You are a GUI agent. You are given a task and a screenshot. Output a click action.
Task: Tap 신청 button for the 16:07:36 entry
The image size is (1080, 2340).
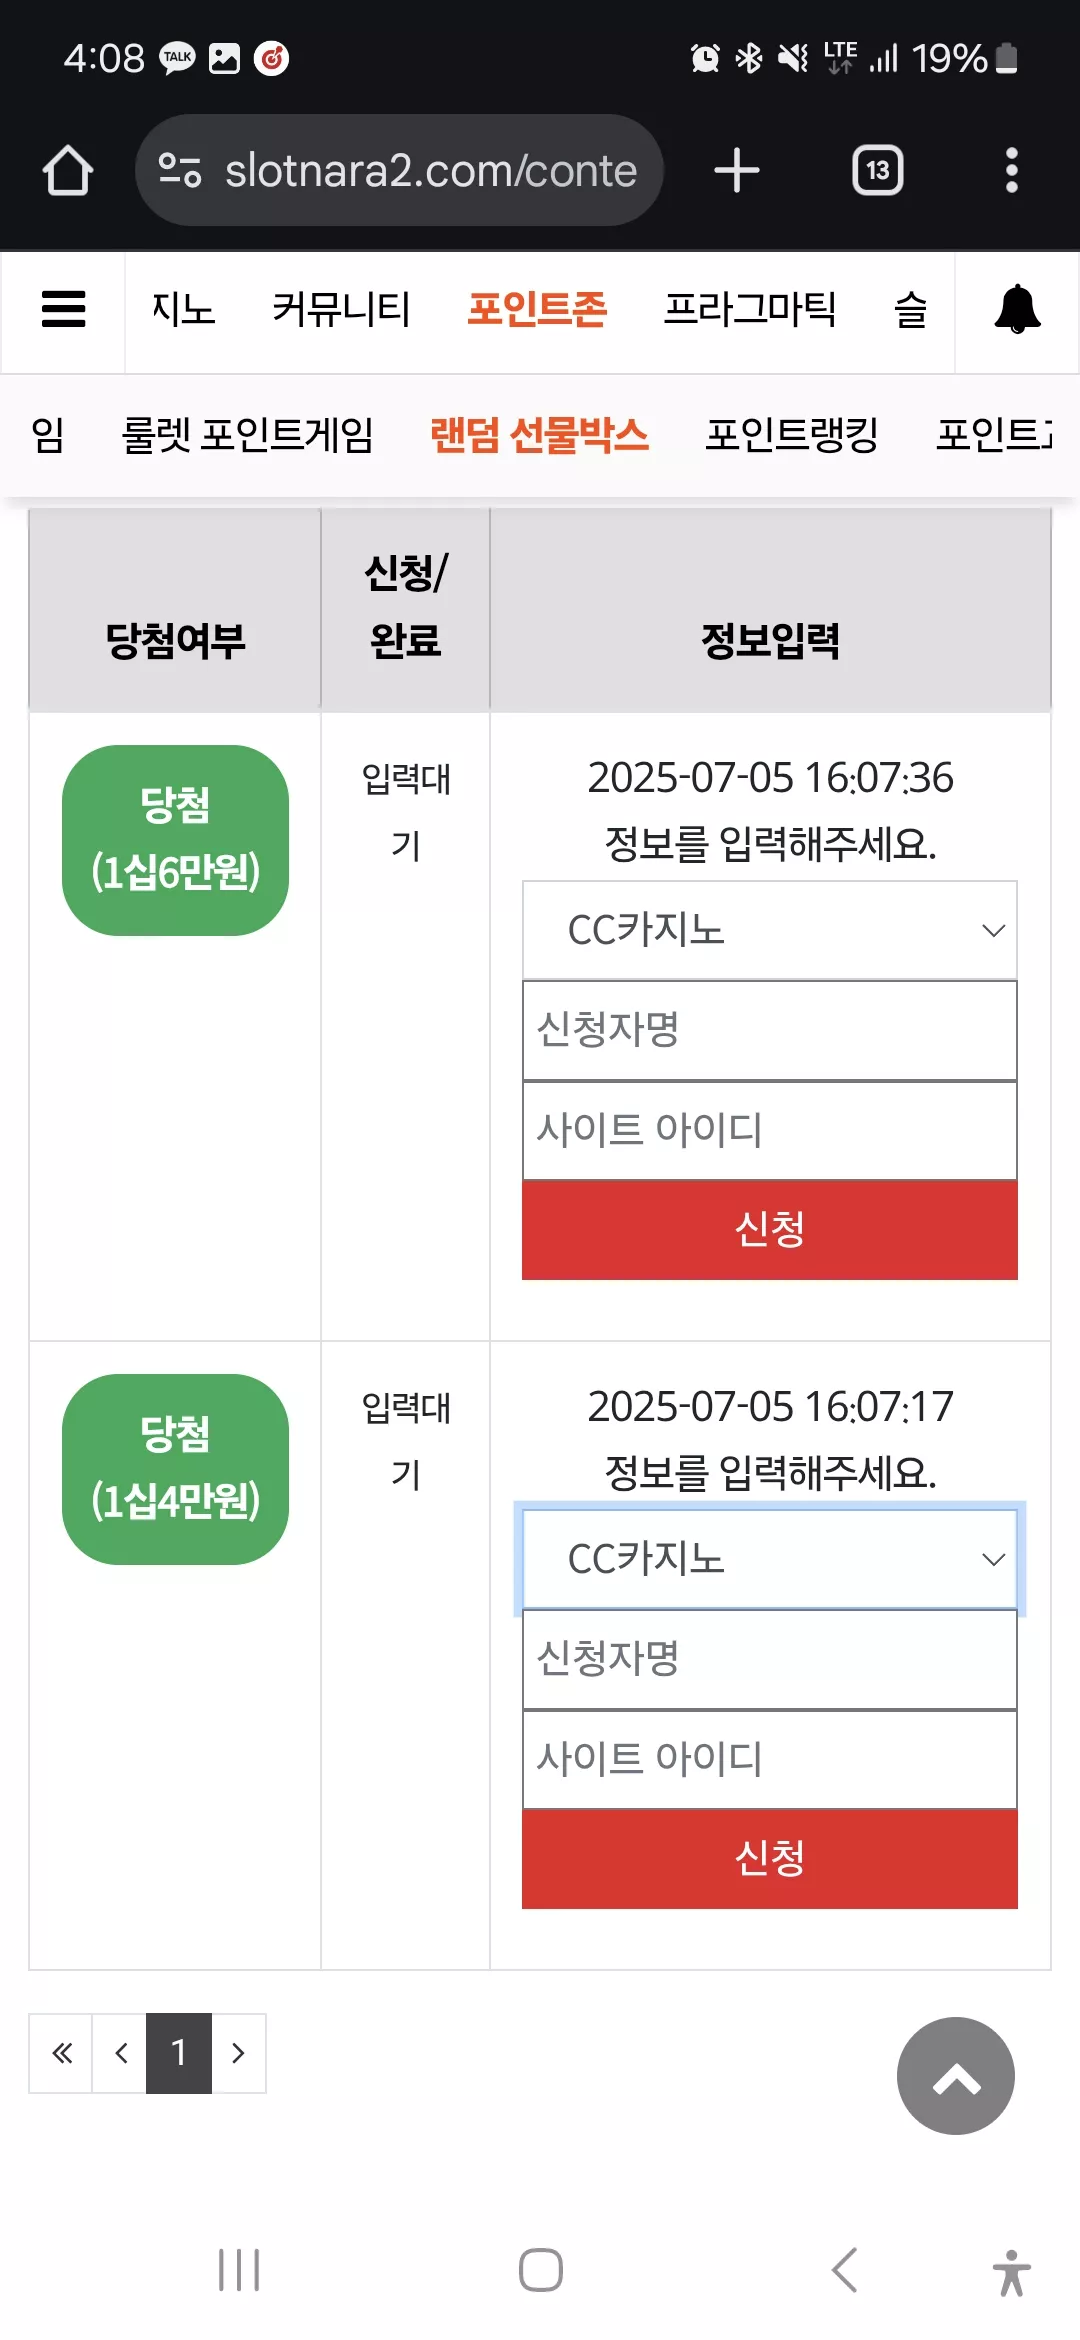pos(769,1229)
